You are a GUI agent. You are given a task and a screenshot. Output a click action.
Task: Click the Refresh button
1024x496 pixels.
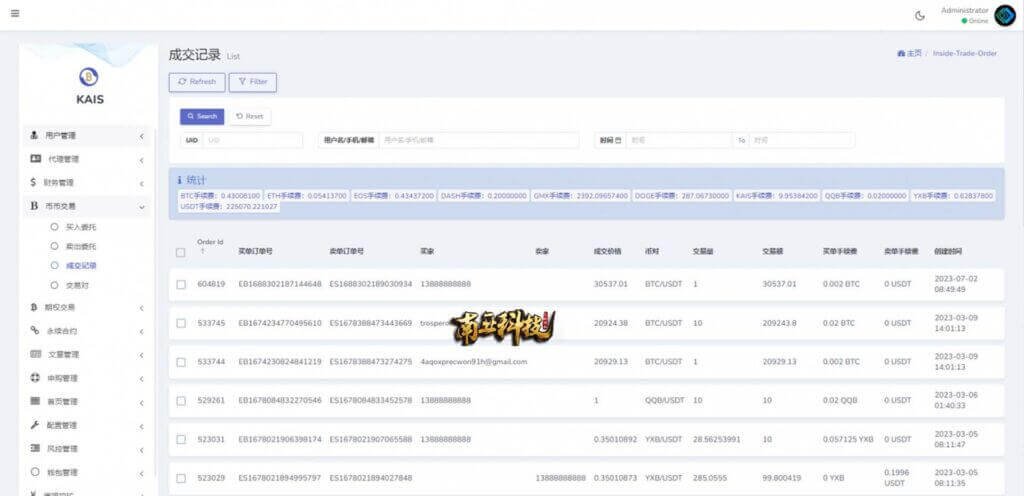click(x=196, y=82)
